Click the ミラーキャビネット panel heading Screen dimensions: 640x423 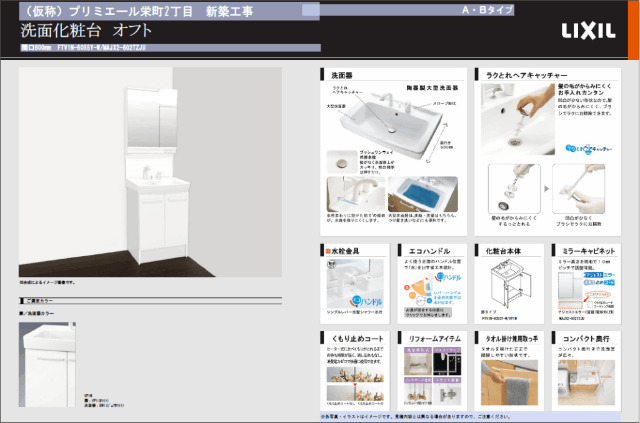pos(589,251)
